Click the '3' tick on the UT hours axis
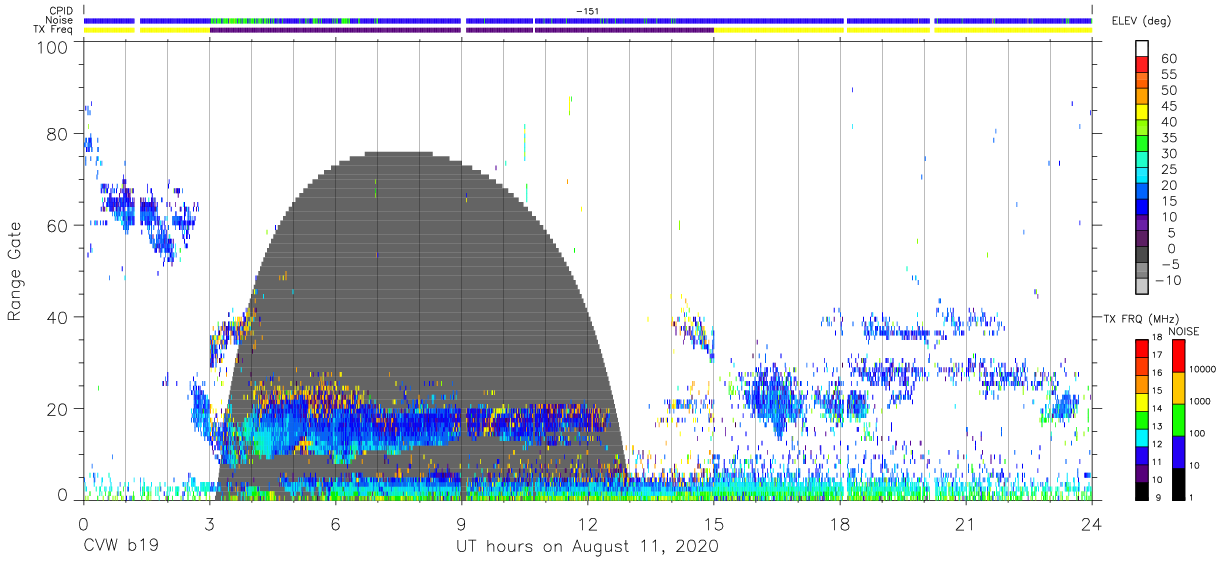 coord(209,524)
